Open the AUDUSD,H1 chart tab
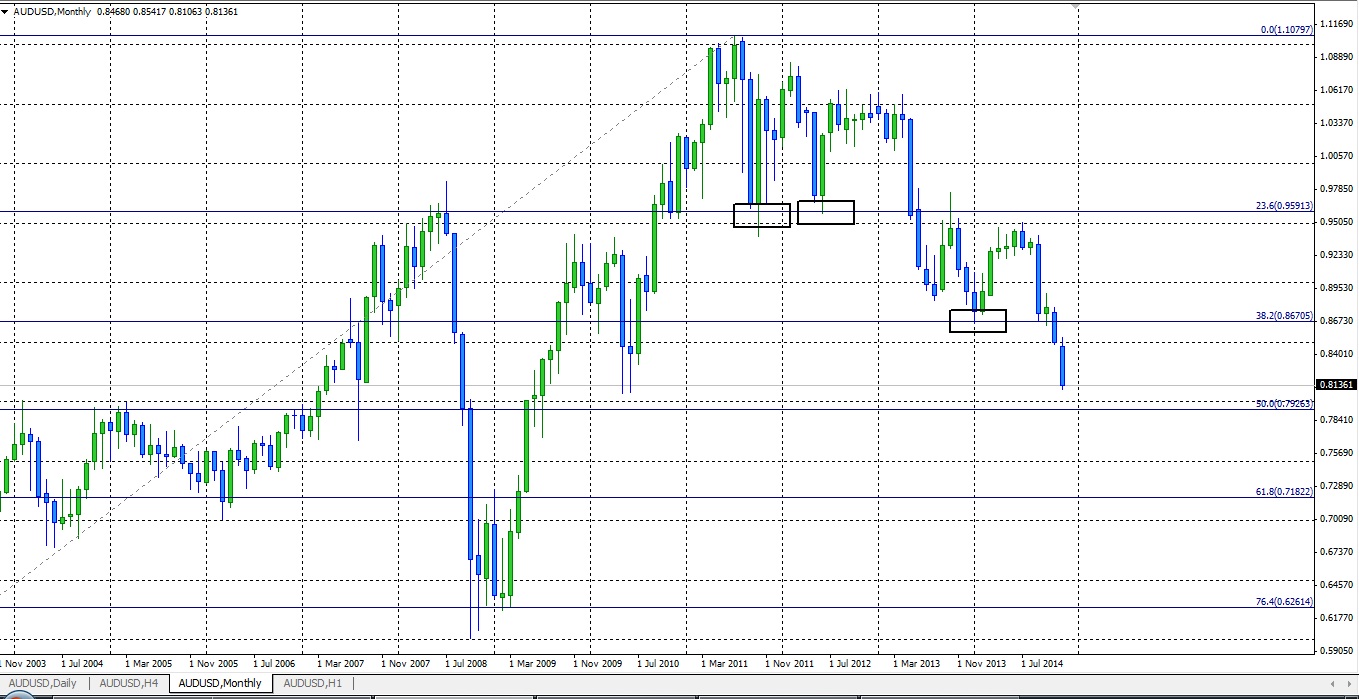1359x699 pixels. [x=313, y=683]
